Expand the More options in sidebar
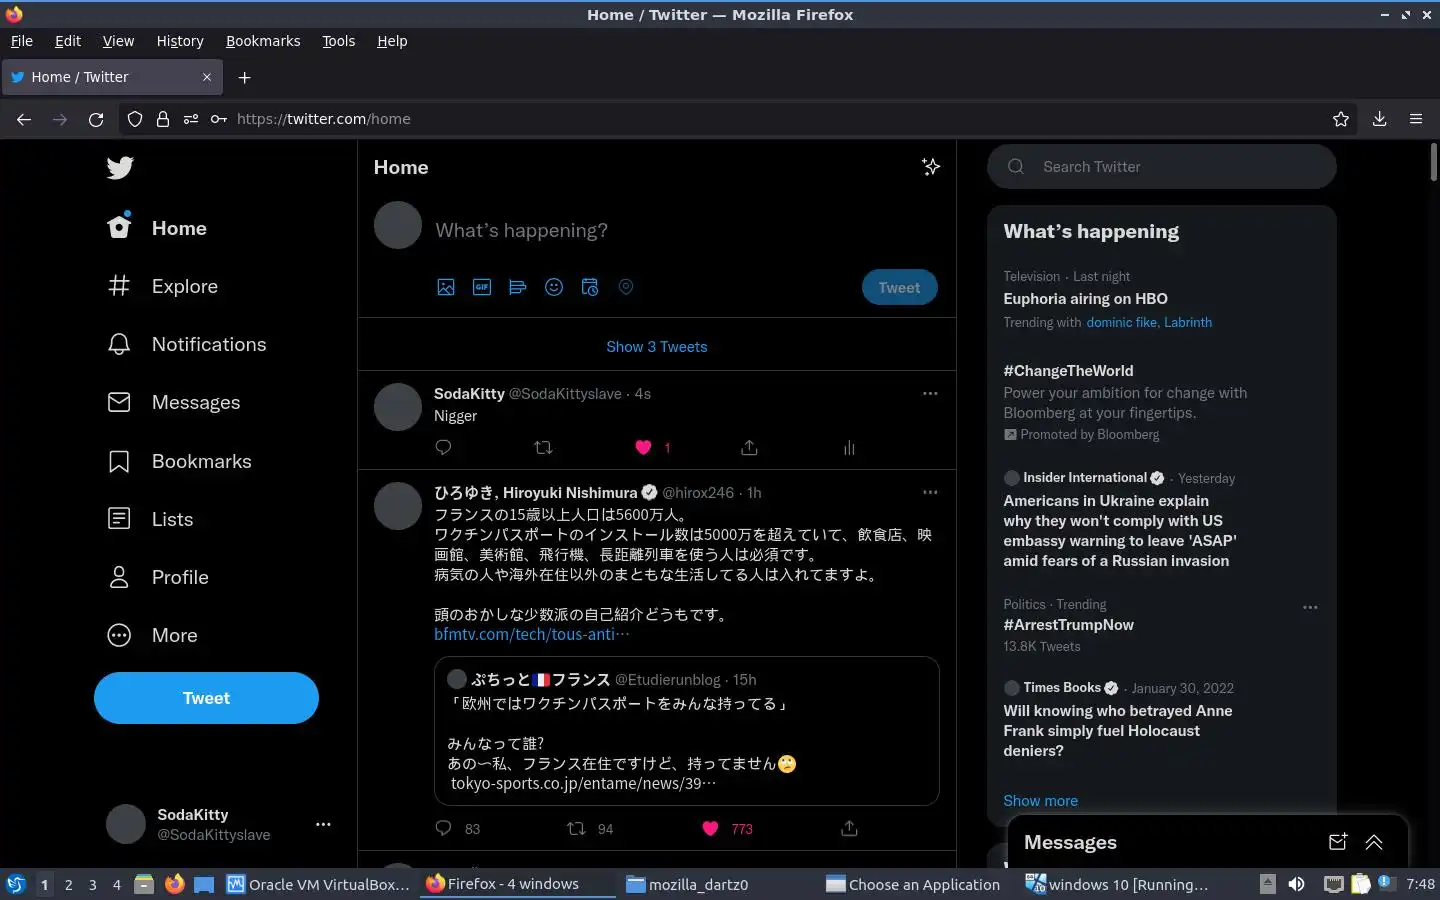Image resolution: width=1440 pixels, height=900 pixels. pos(153,635)
